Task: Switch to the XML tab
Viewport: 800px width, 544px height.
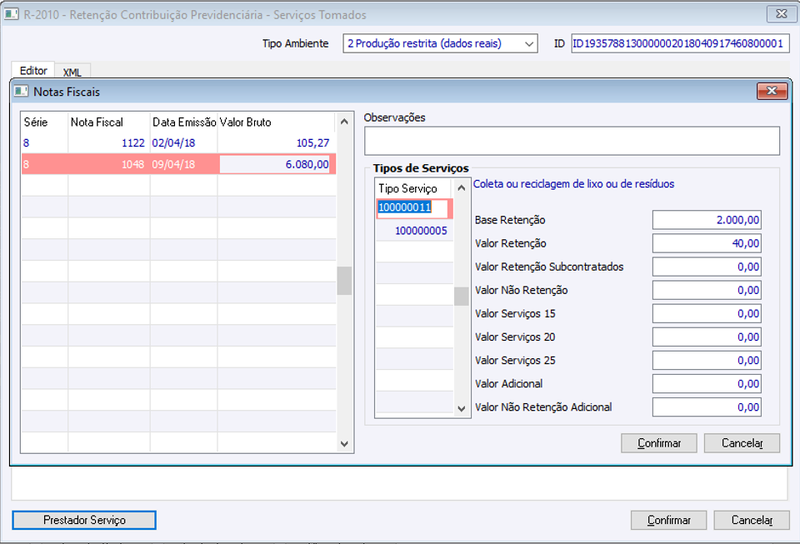Action: pyautogui.click(x=72, y=72)
